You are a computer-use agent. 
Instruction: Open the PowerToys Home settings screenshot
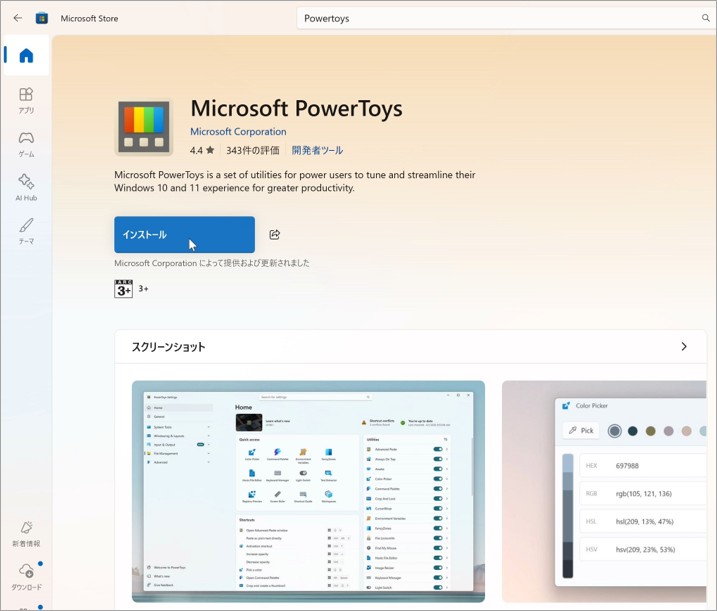point(308,492)
